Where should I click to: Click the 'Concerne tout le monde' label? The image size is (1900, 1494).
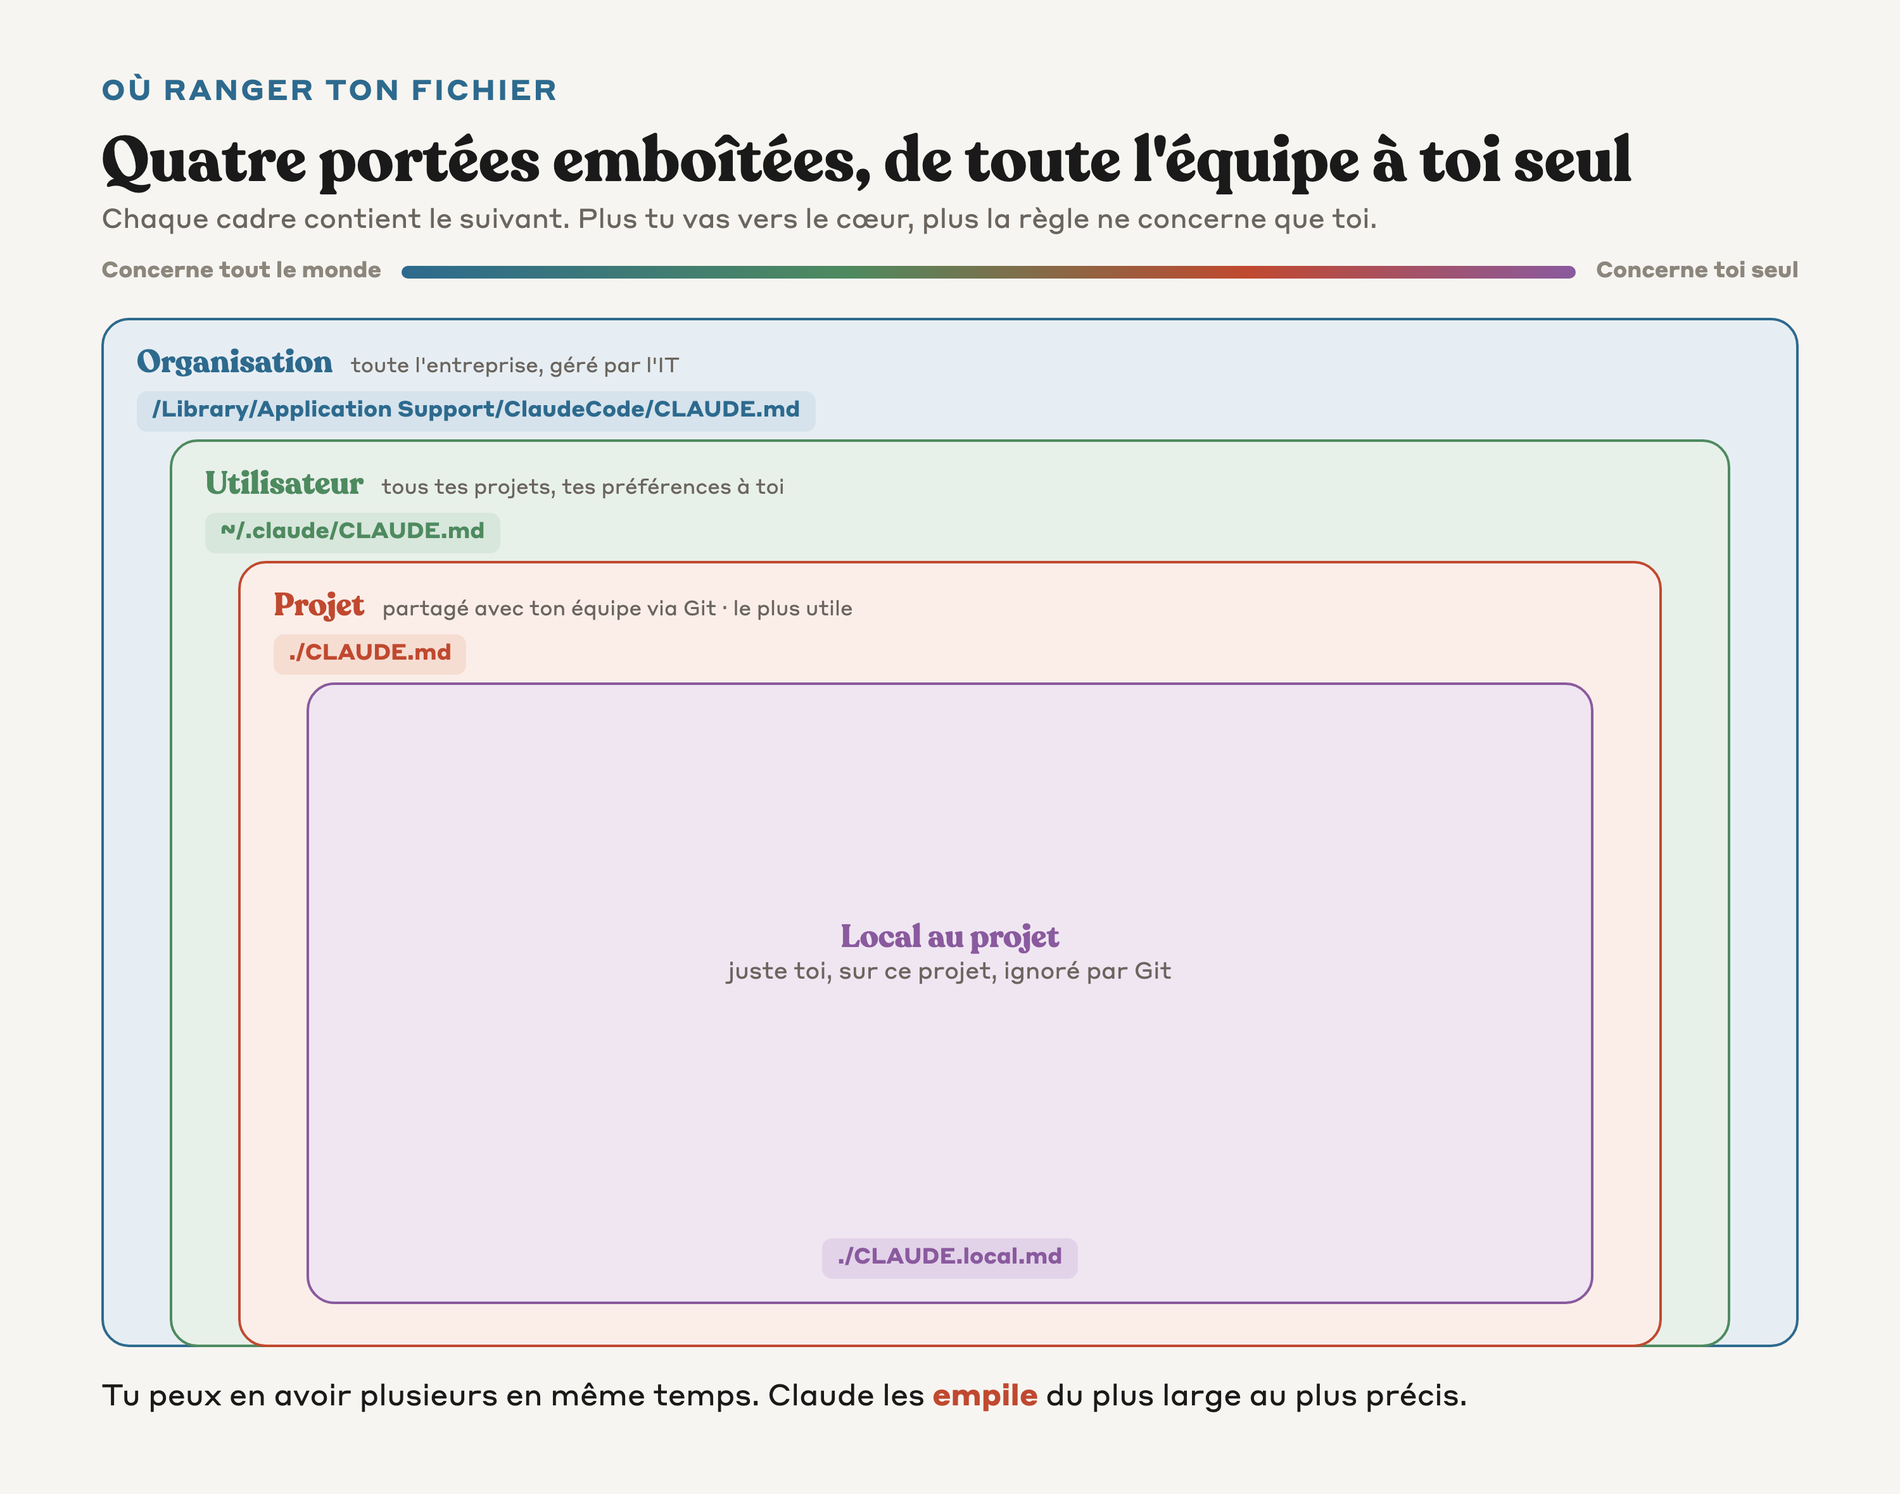click(x=241, y=270)
